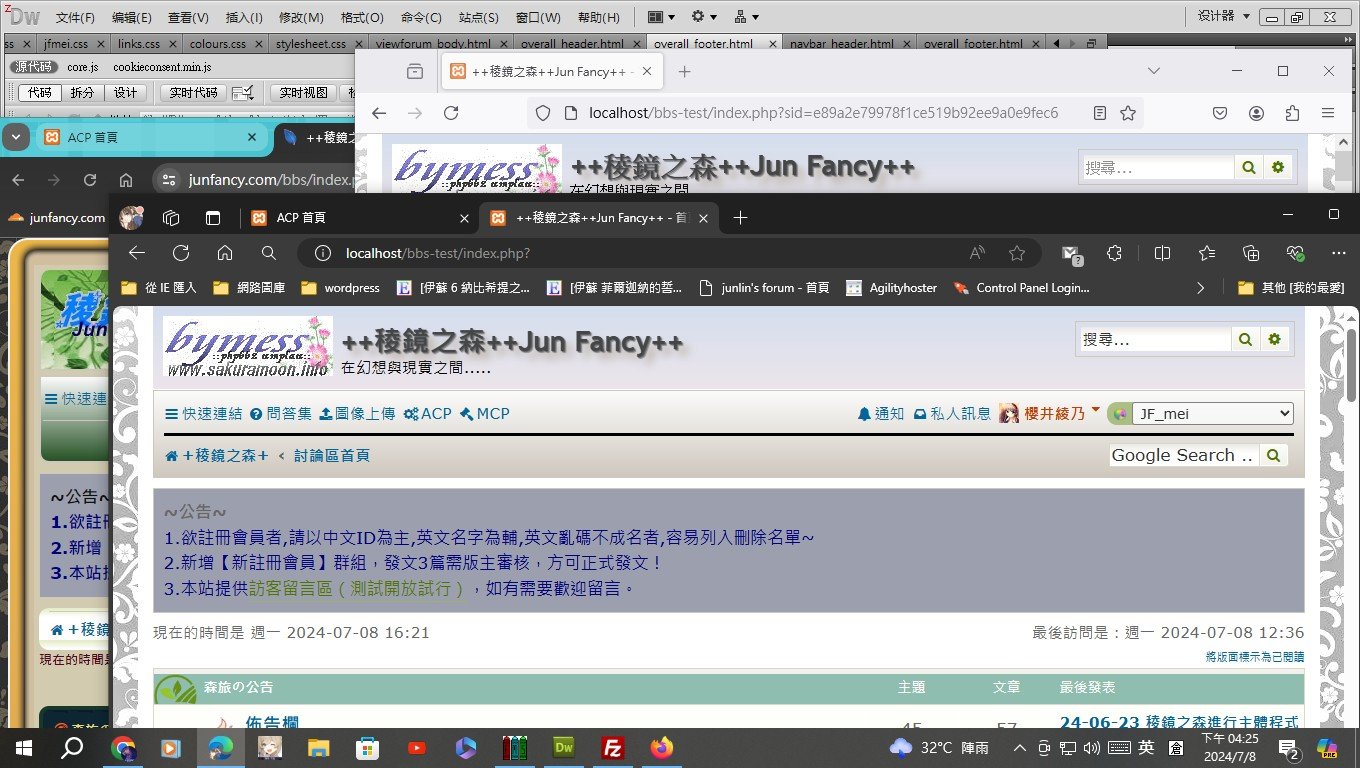
Task: Click the Firefox reader view icon
Action: click(1099, 113)
